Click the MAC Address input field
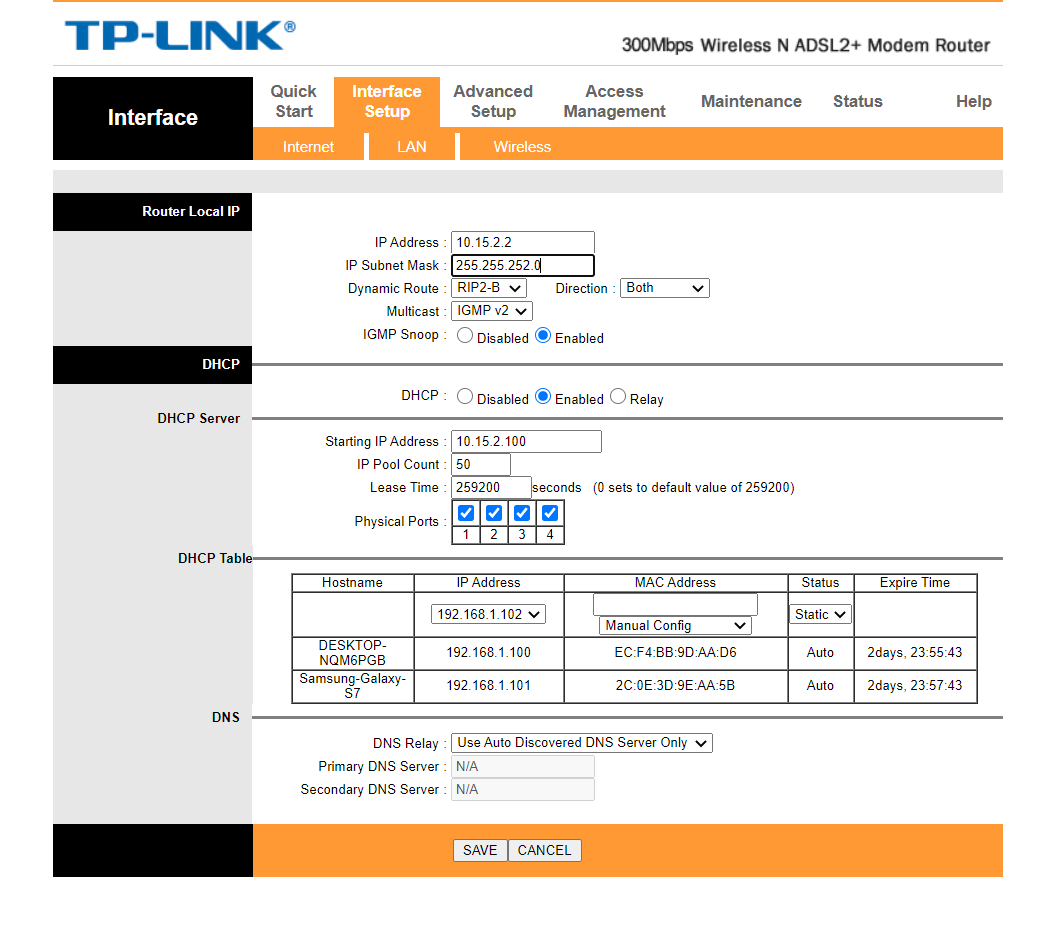Viewport: 1052px width, 928px height. [x=675, y=604]
